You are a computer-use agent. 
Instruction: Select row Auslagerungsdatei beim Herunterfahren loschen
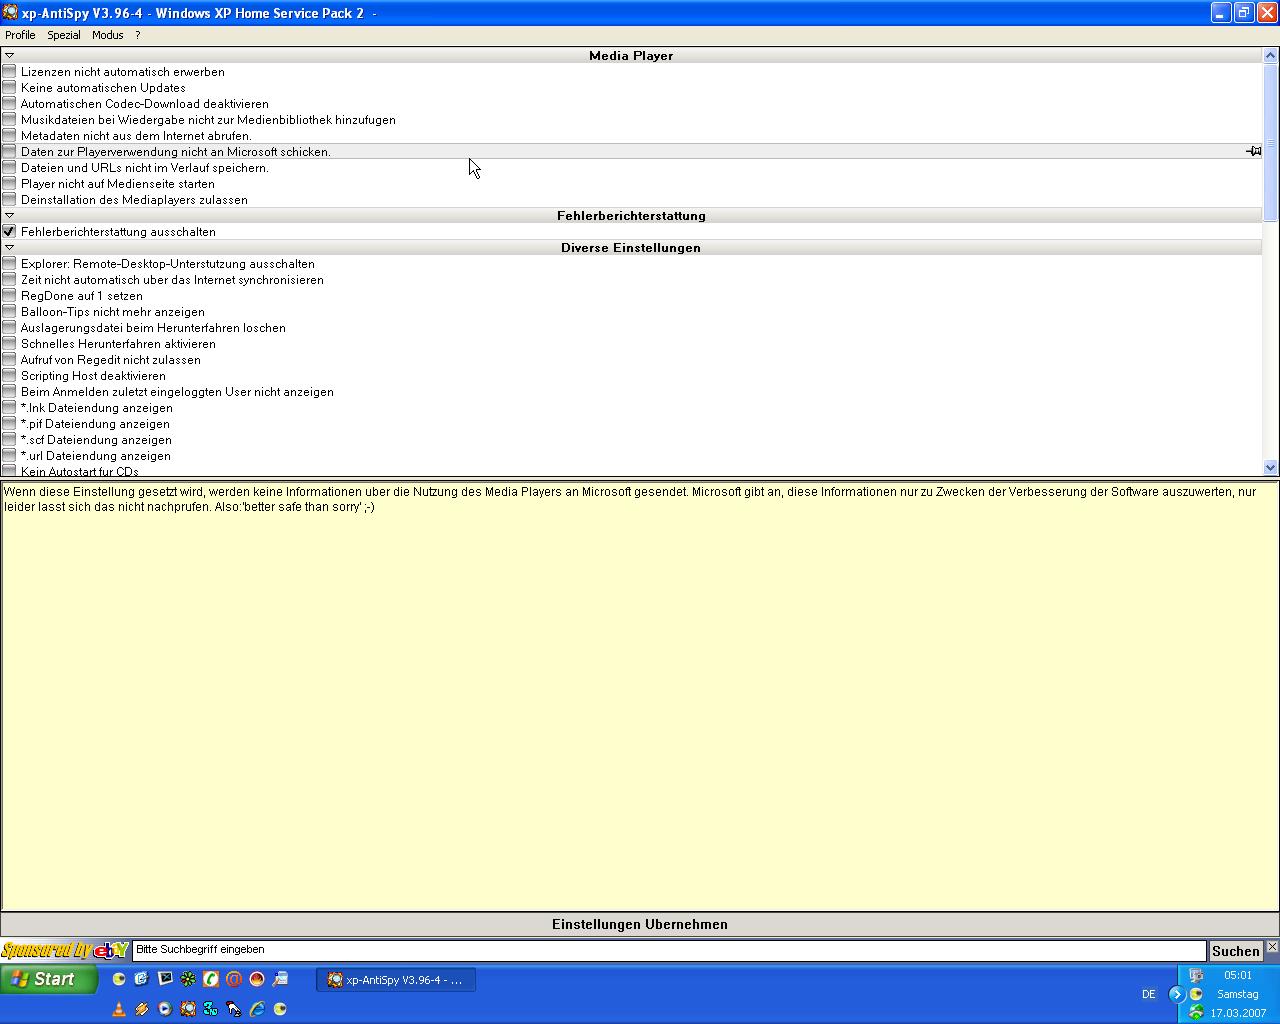[631, 327]
